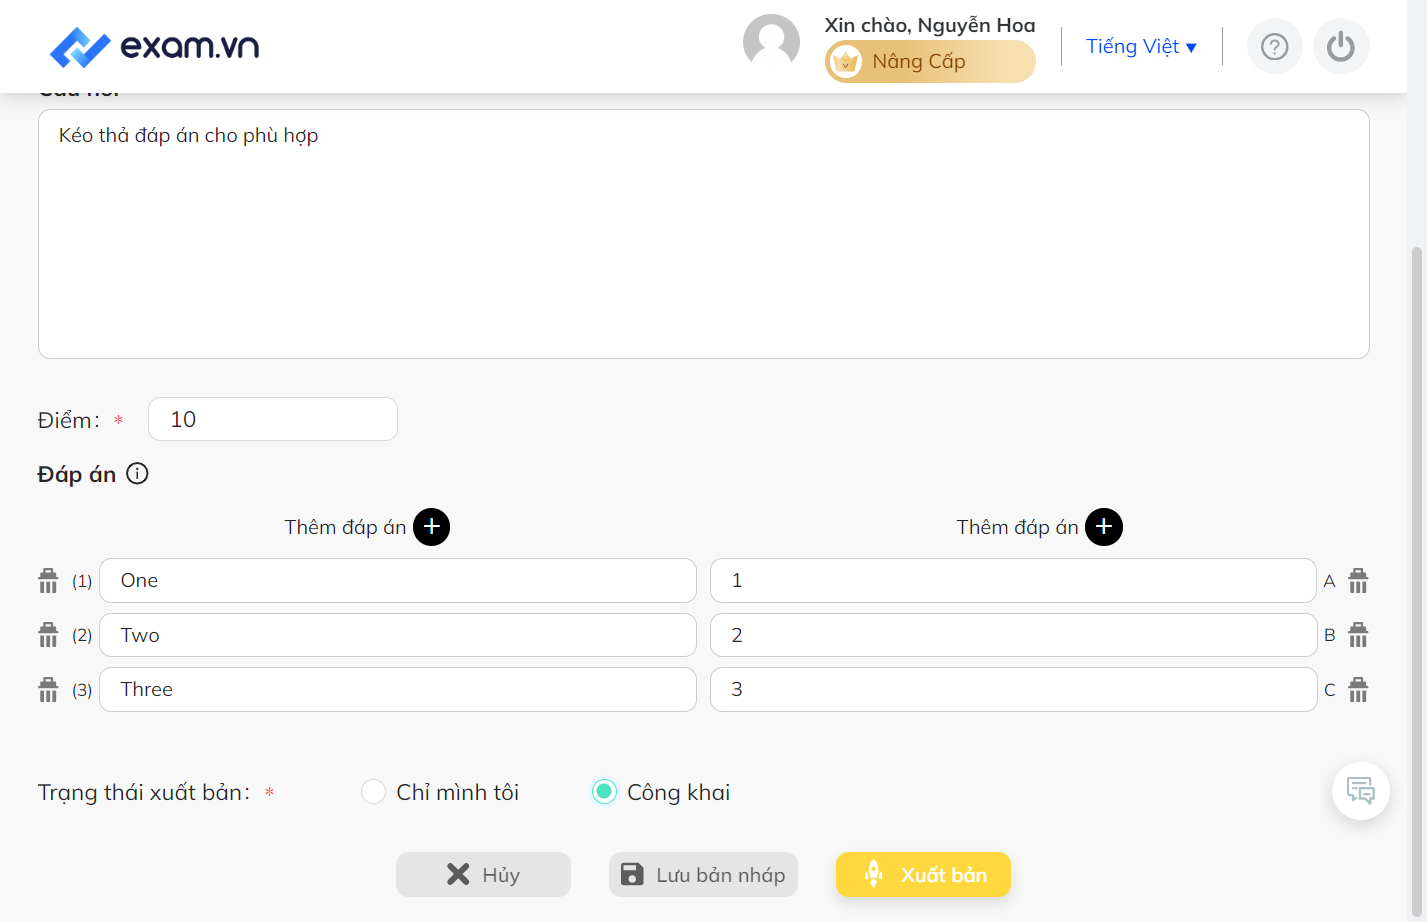Click the Xuất bản publish button

tap(923, 875)
